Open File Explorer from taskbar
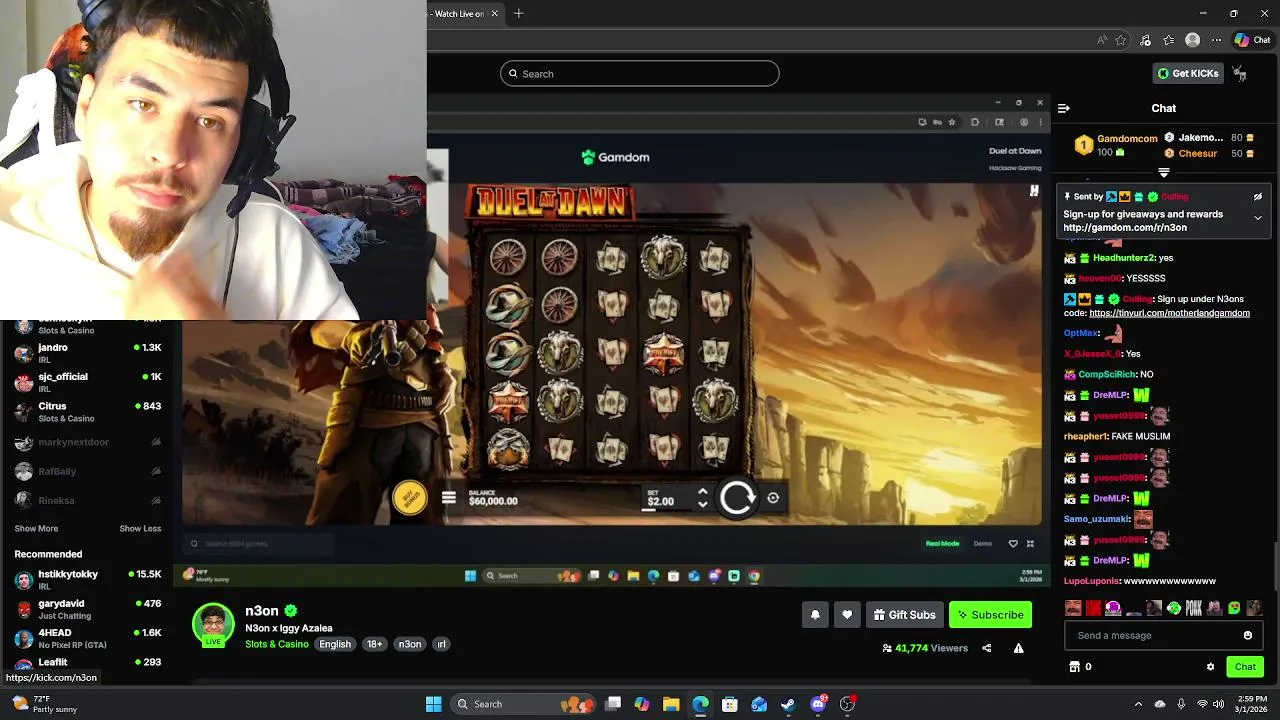The image size is (1280, 720). (671, 704)
